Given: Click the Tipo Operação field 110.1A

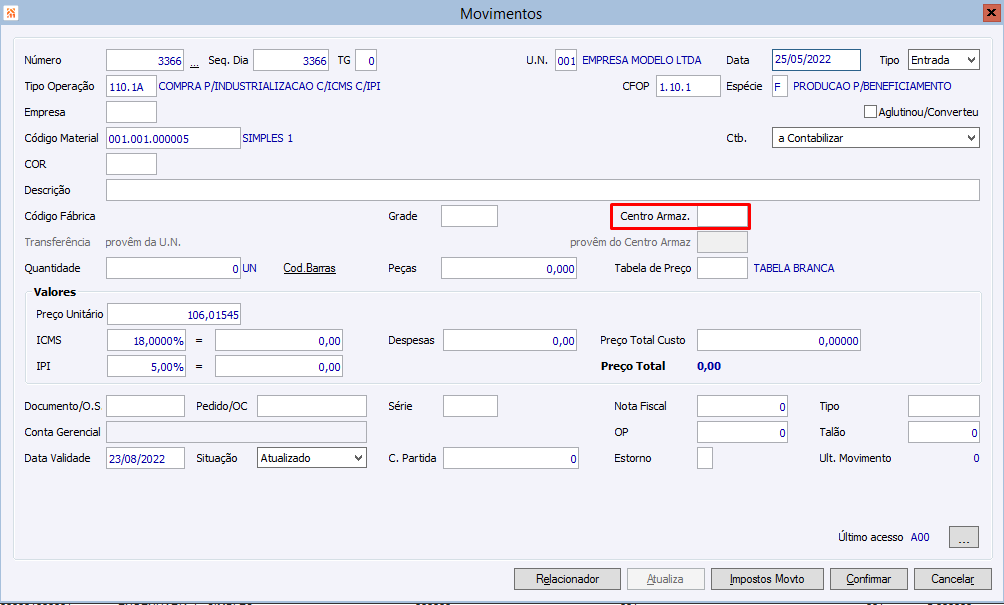Looking at the screenshot, I should coord(131,86).
